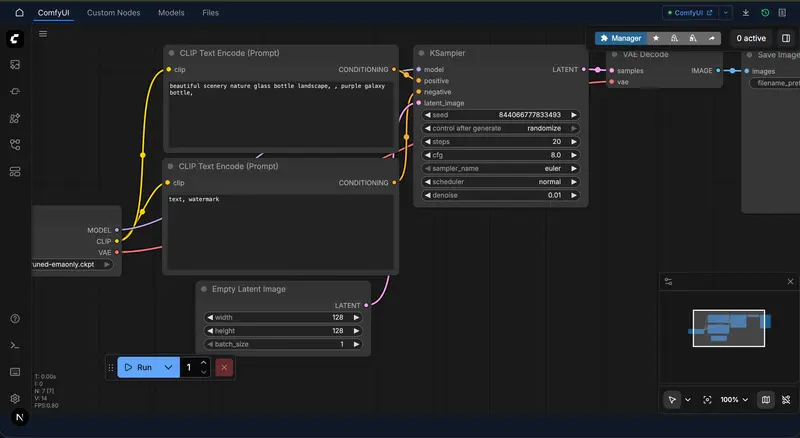The width and height of the screenshot is (800, 438).
Task: Click the fit view icon in canvas toolbar
Action: [x=707, y=399]
